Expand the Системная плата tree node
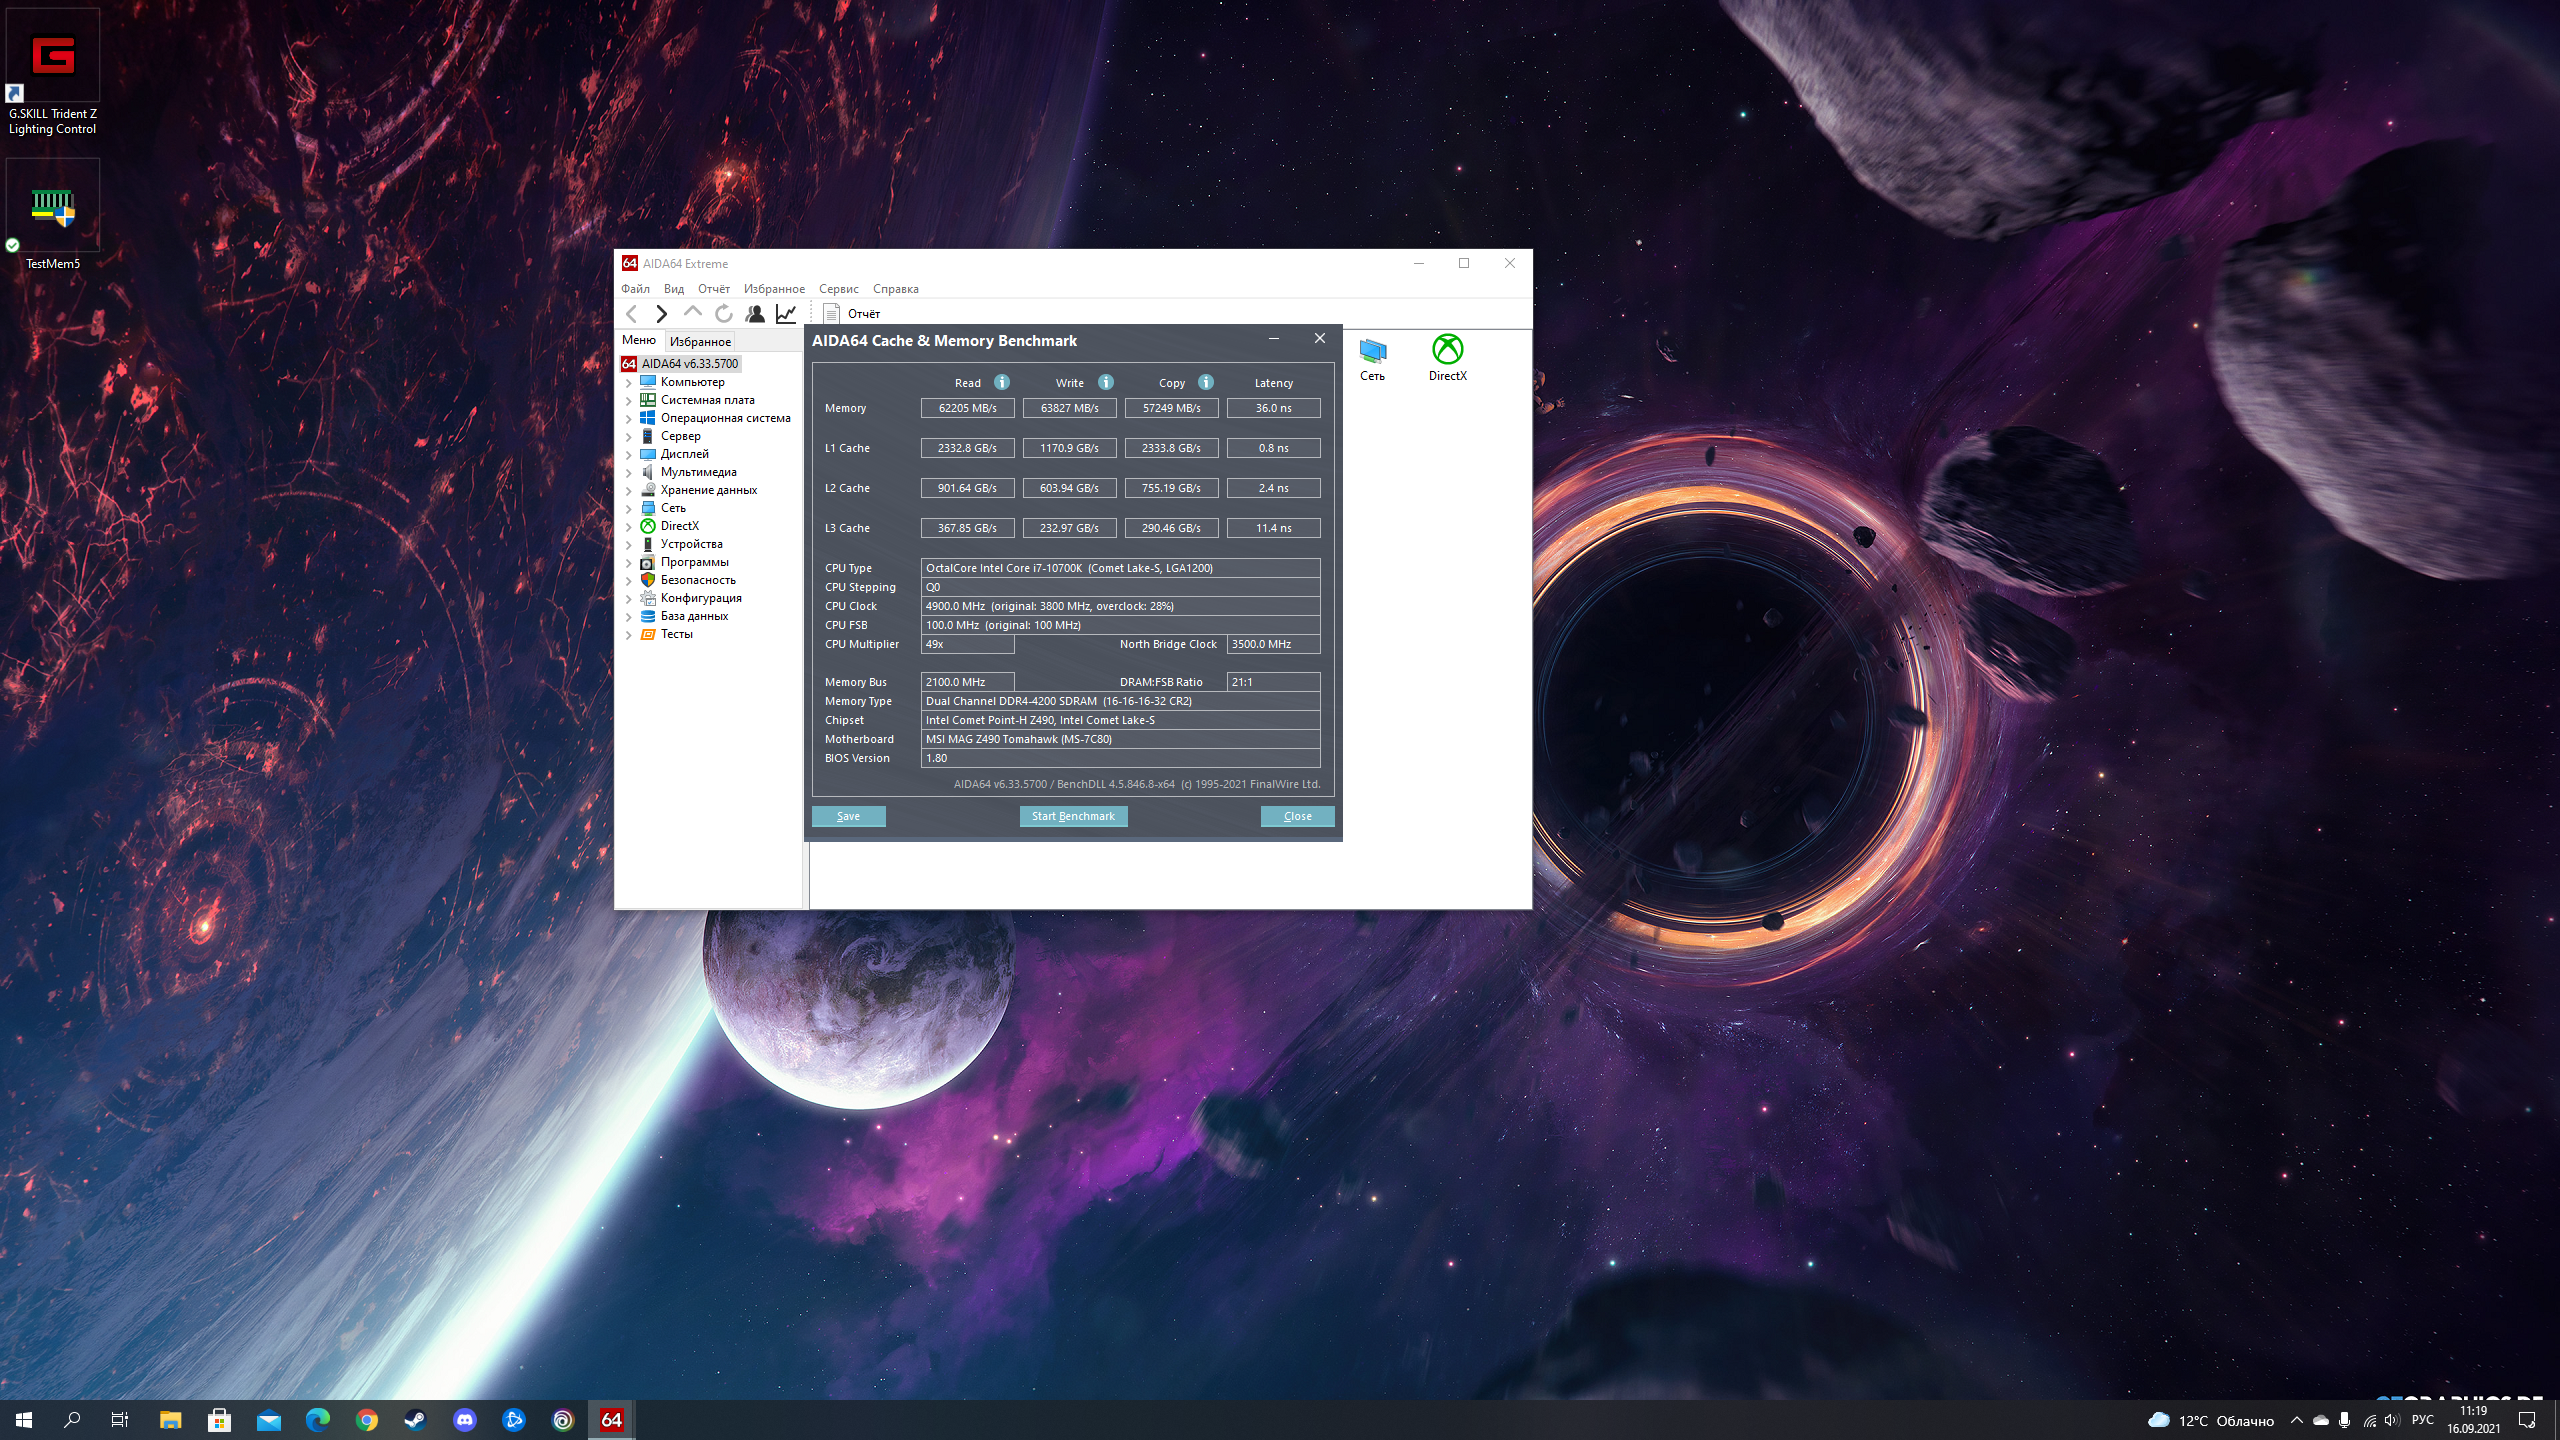 tap(628, 401)
